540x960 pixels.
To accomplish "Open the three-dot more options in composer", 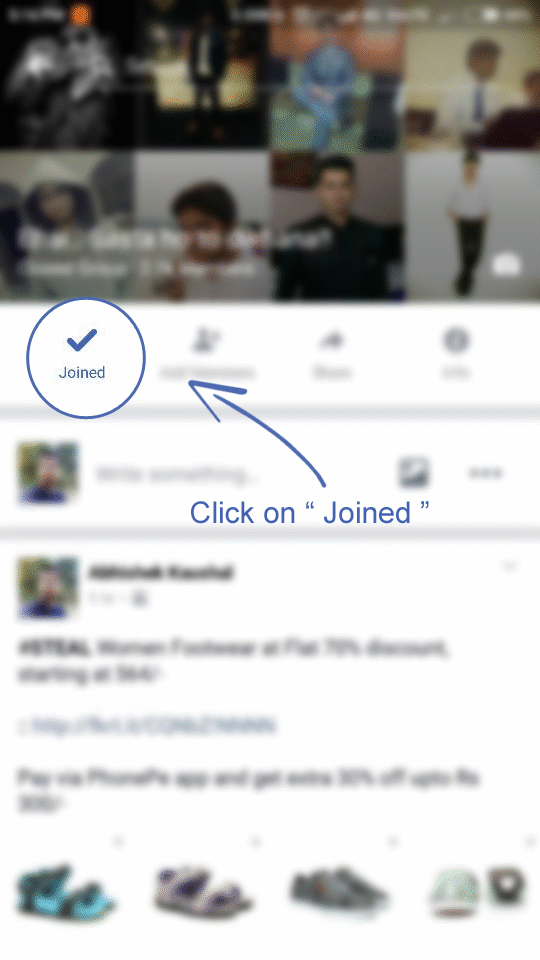I will click(x=486, y=473).
